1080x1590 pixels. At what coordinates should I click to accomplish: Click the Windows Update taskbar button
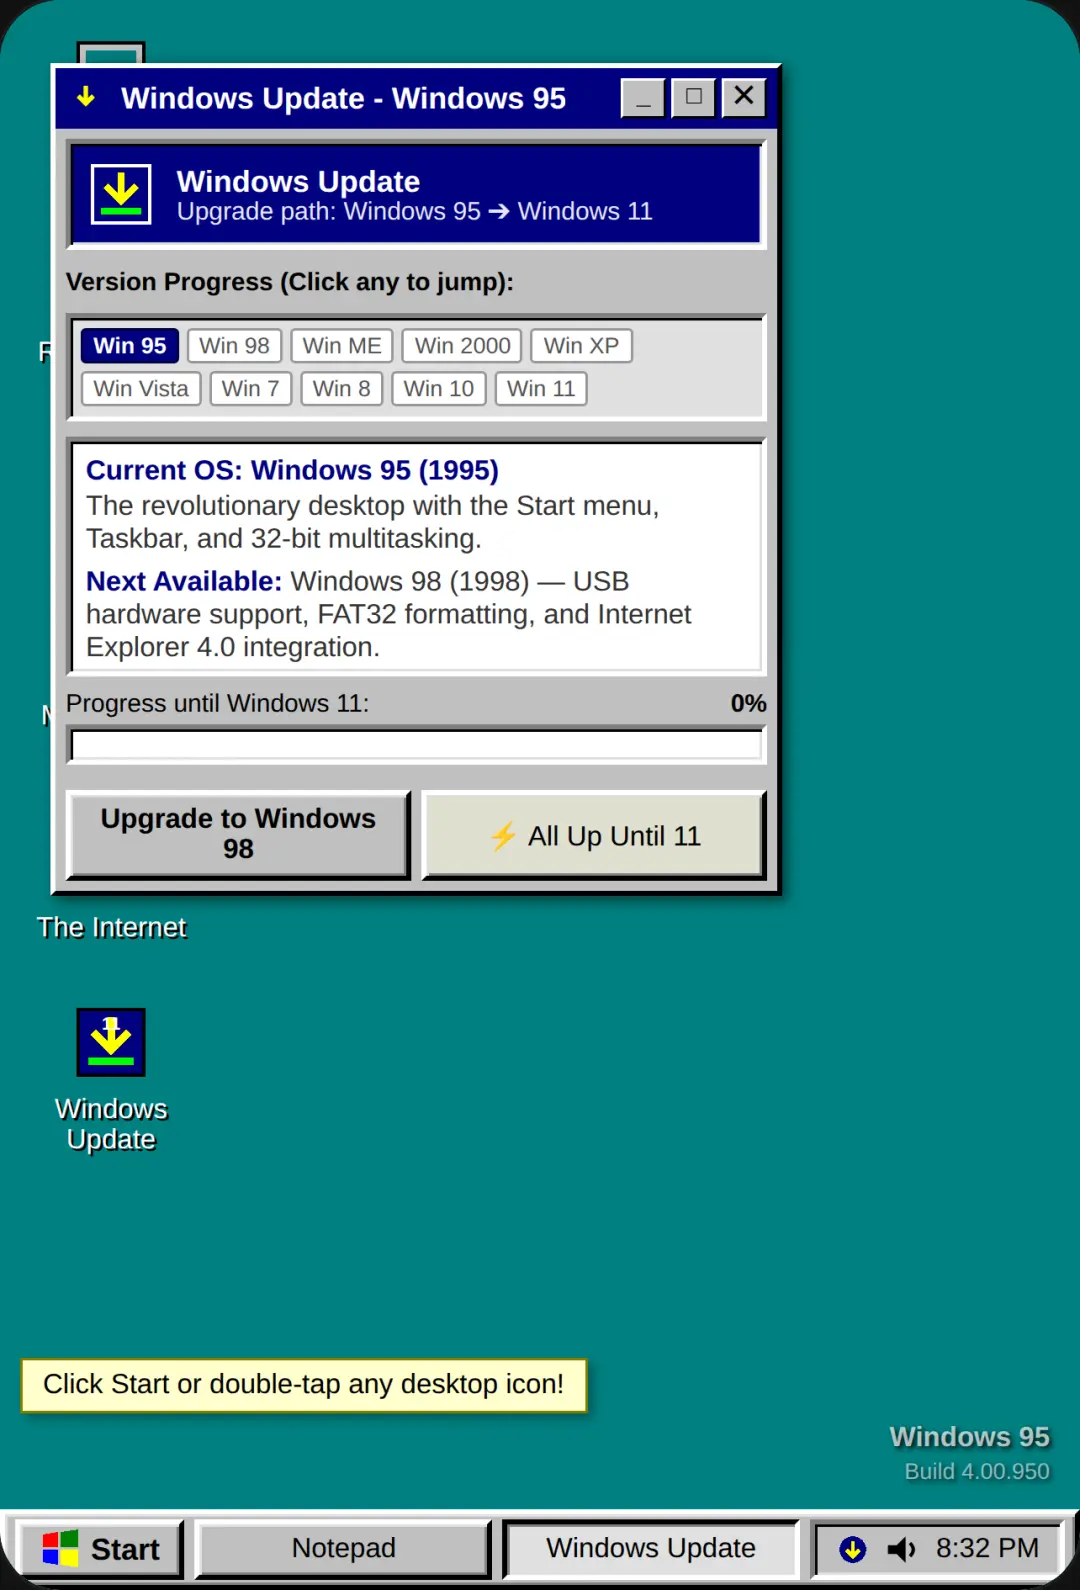[x=651, y=1549]
